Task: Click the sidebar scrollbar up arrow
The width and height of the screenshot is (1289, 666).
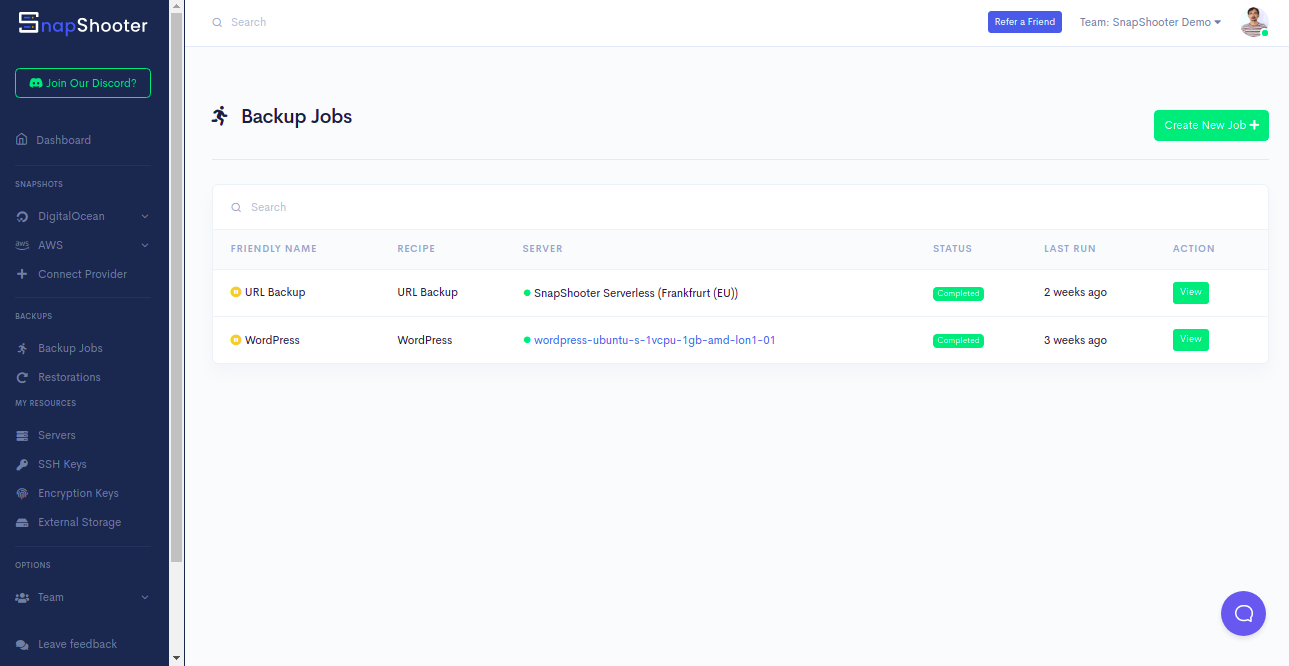Action: coord(177,7)
